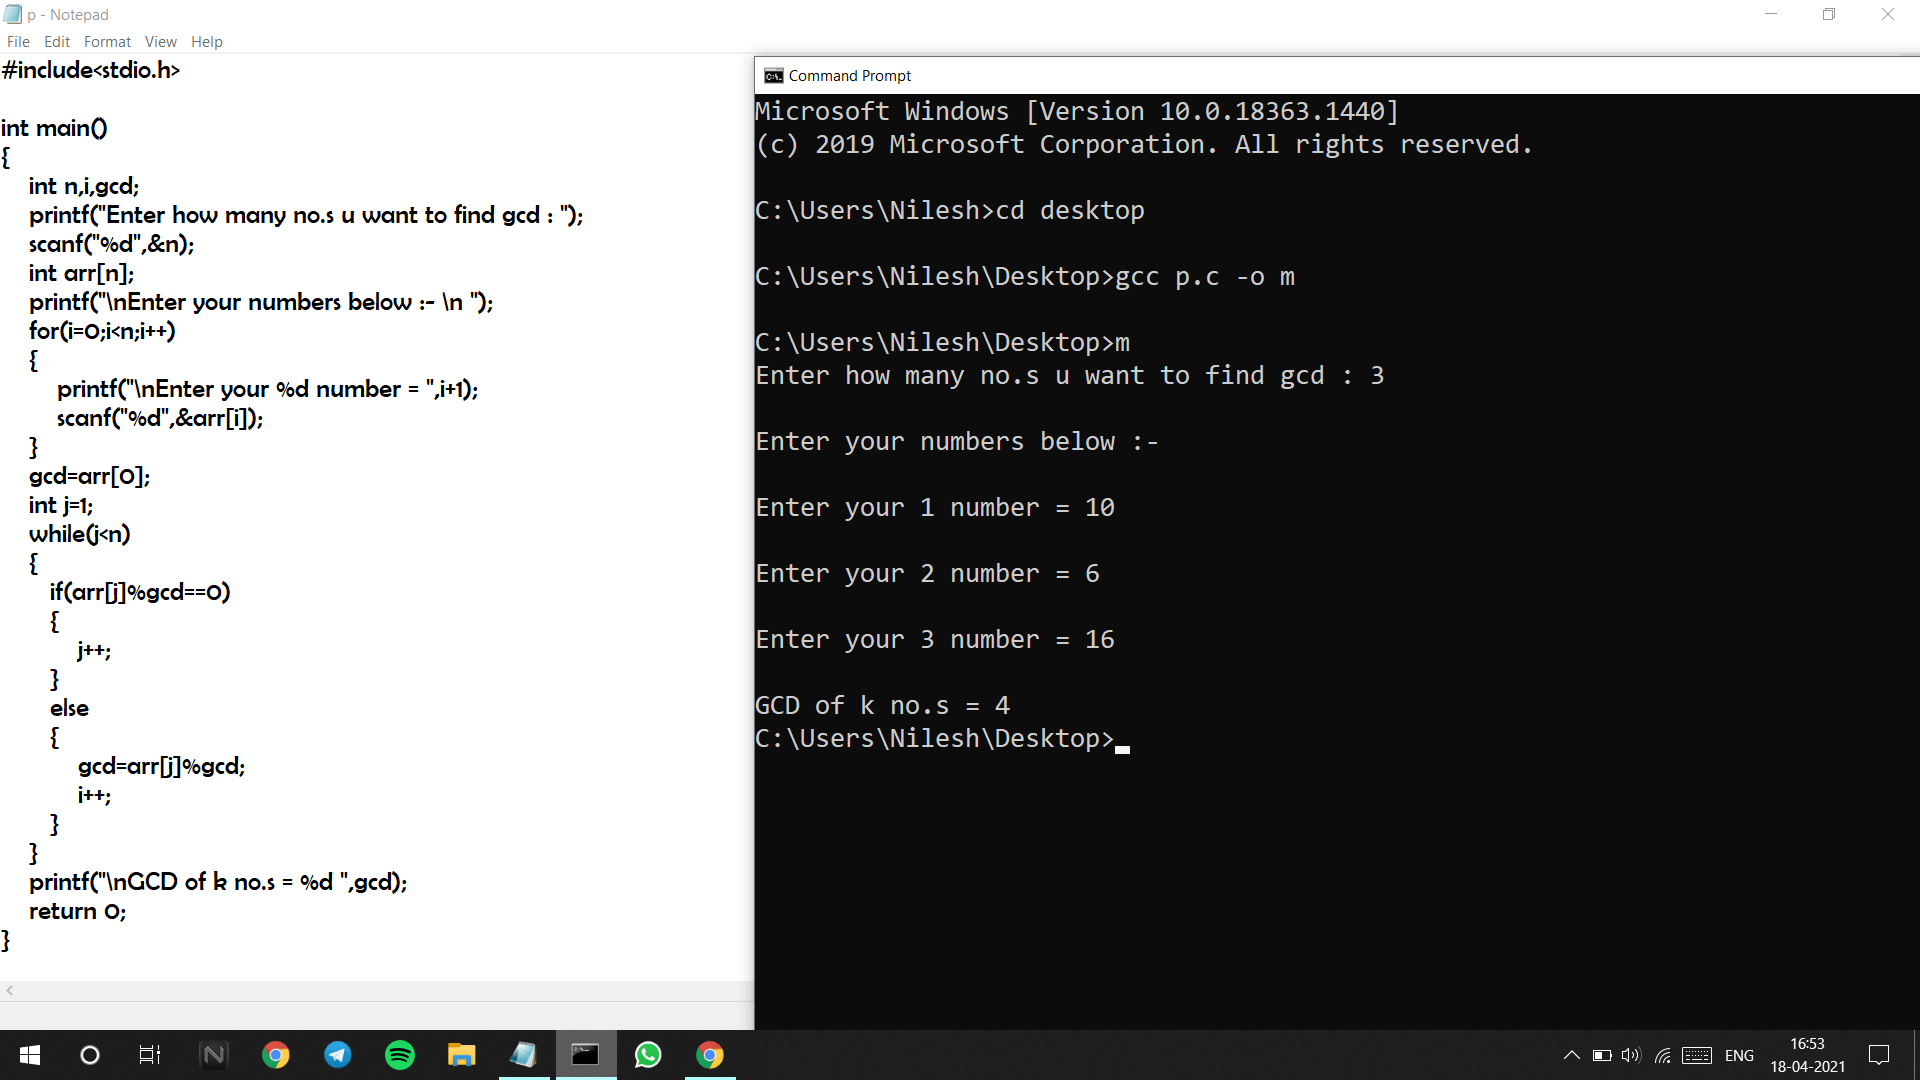Click the Windows Start button
This screenshot has width=1920, height=1080.
click(x=30, y=1055)
